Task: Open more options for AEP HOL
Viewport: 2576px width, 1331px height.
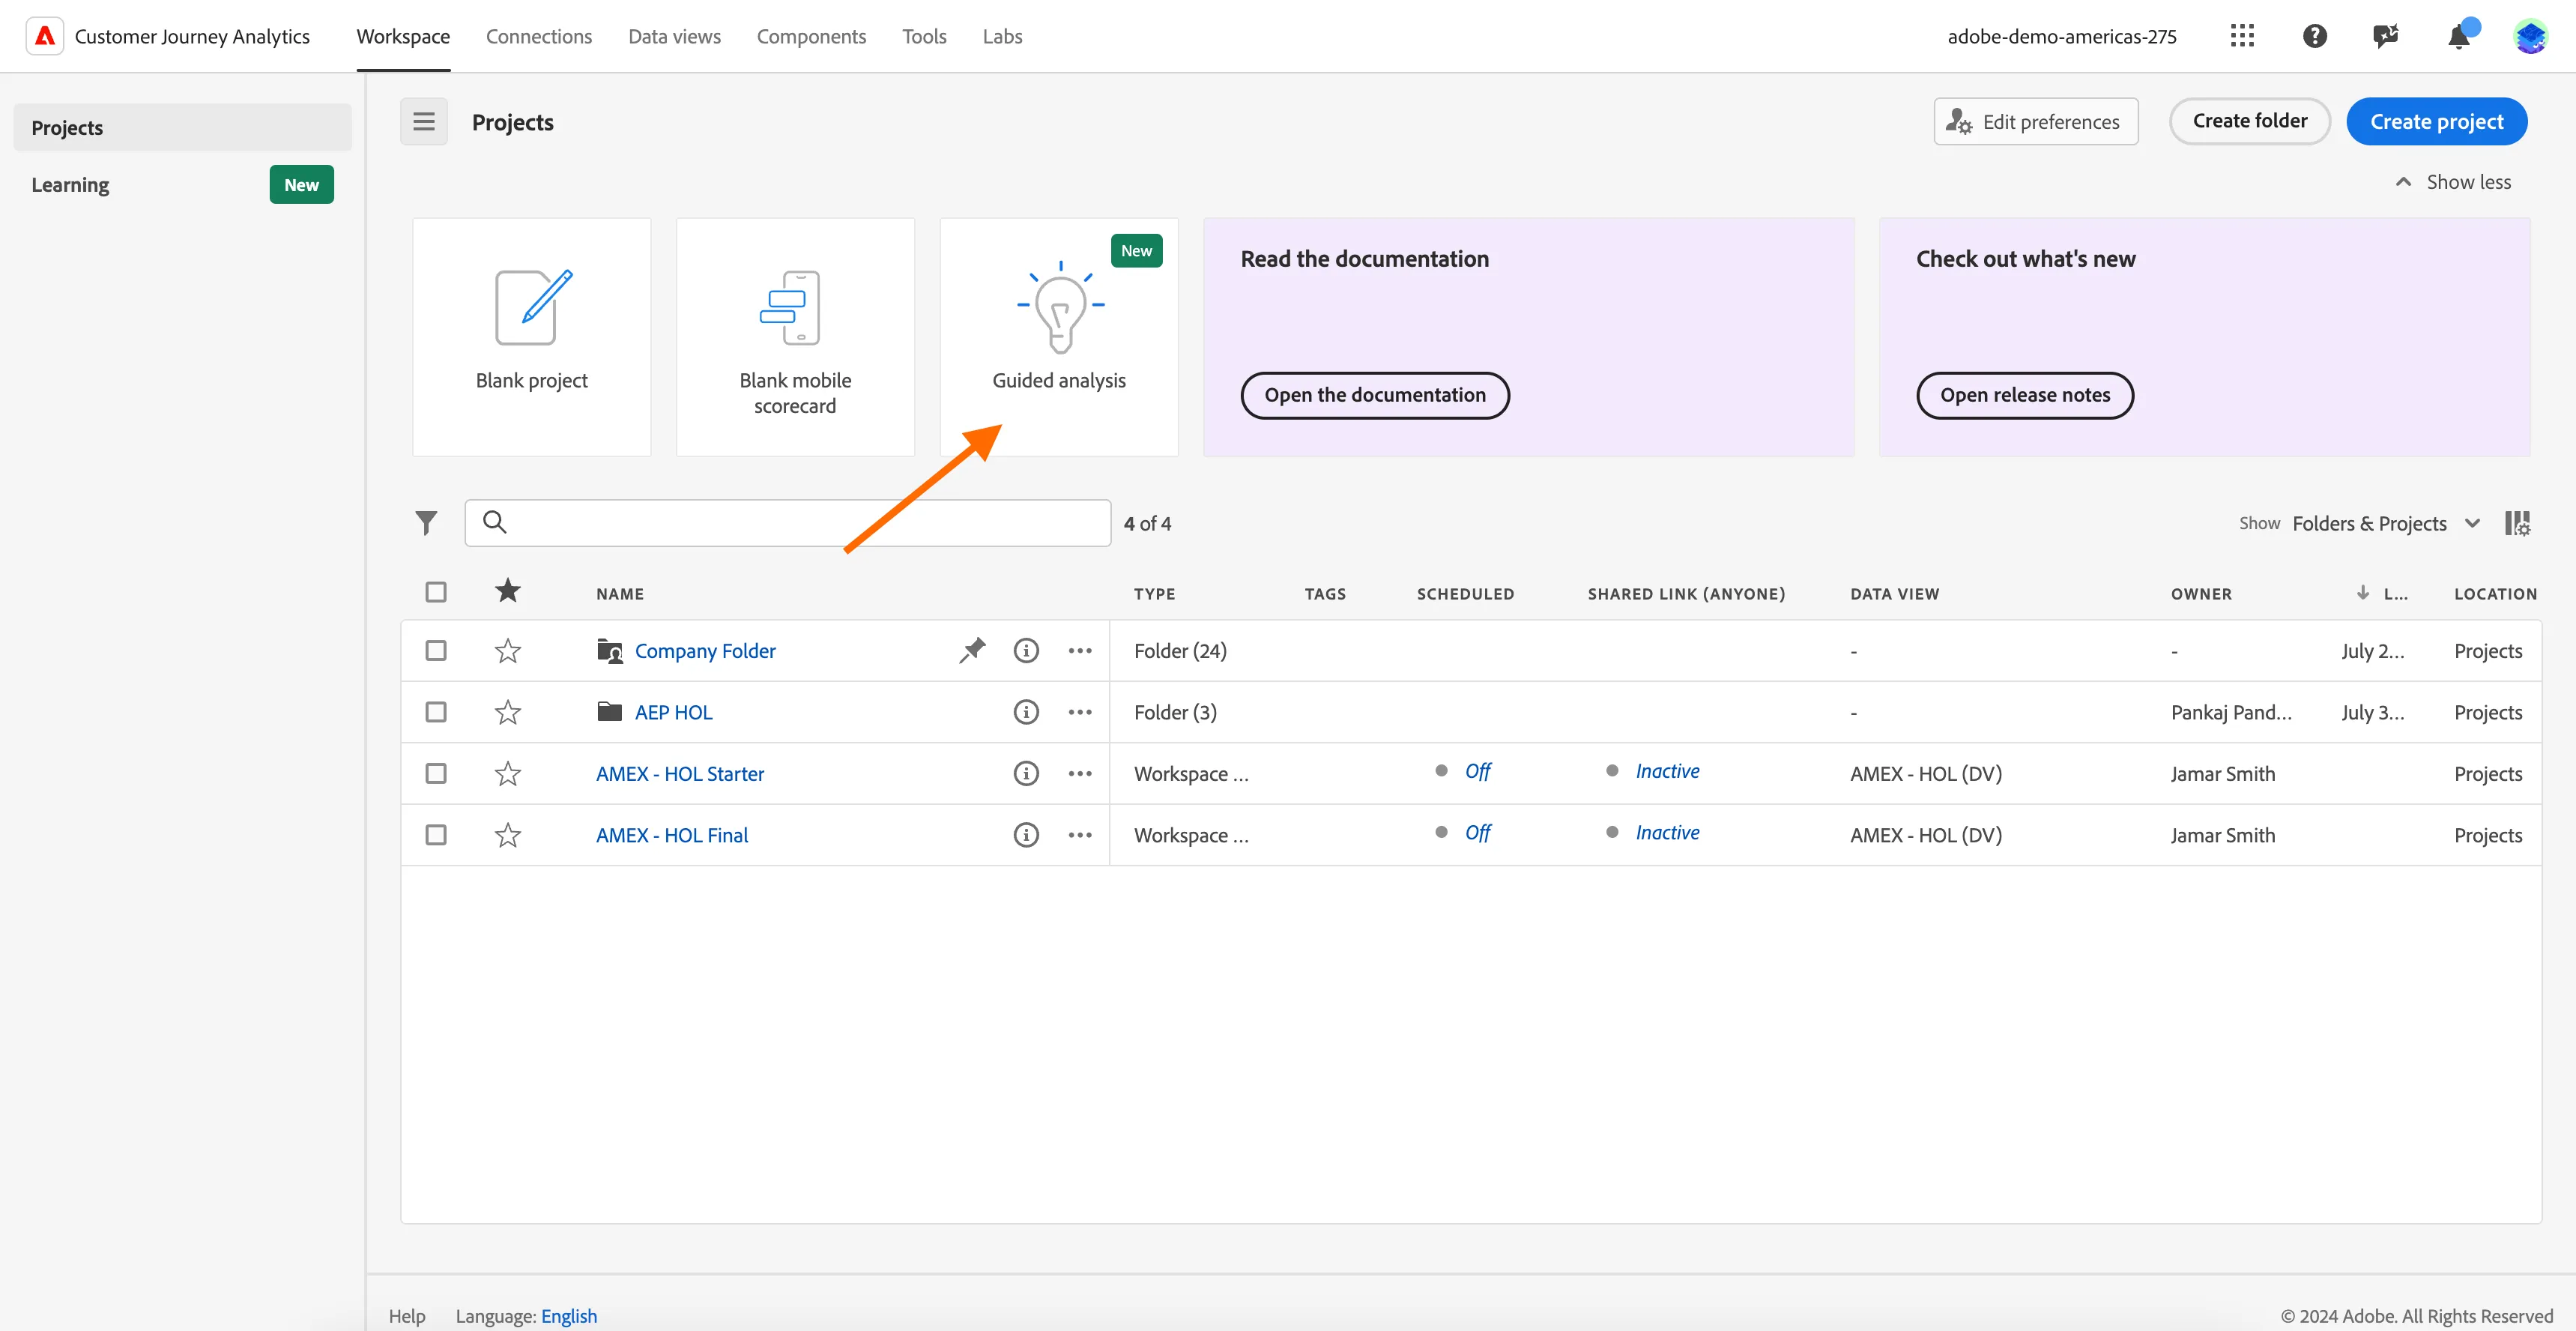Action: pos(1080,712)
